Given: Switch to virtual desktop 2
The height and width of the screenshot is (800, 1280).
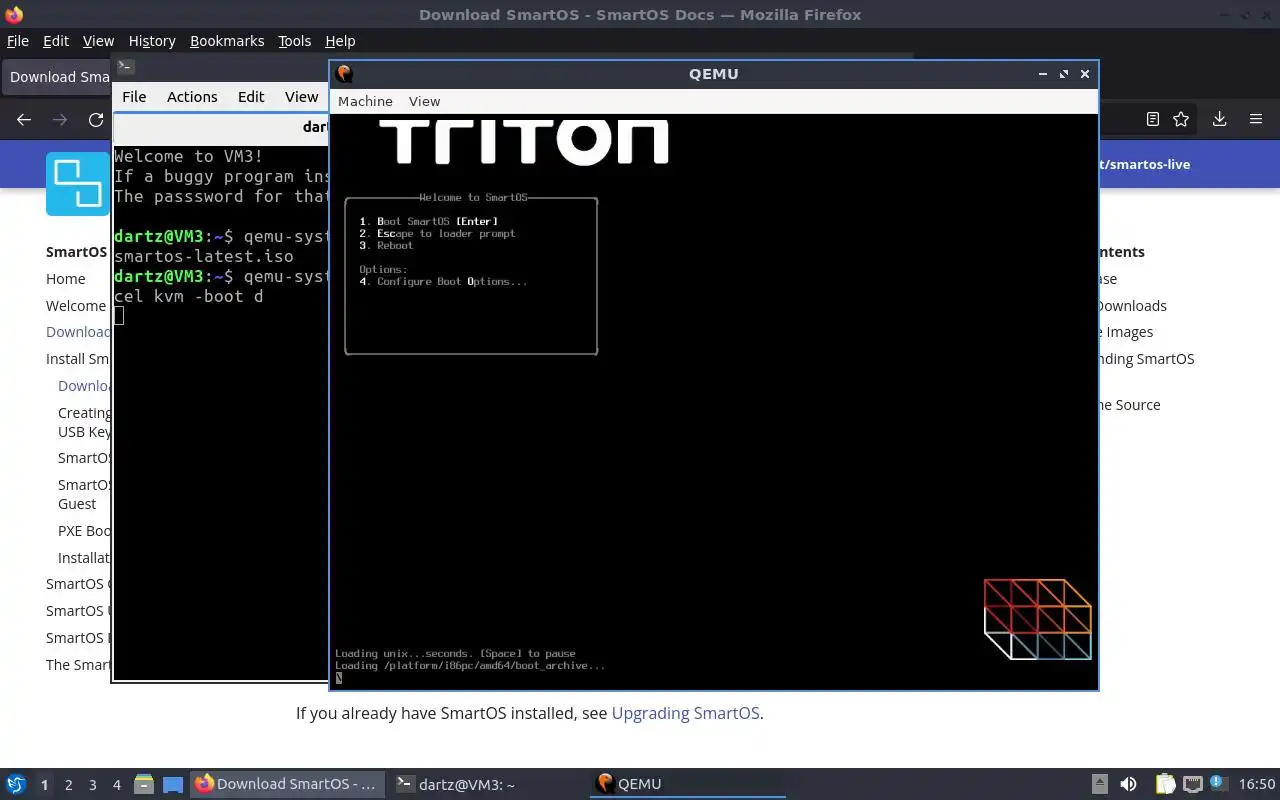Looking at the screenshot, I should [x=69, y=785].
